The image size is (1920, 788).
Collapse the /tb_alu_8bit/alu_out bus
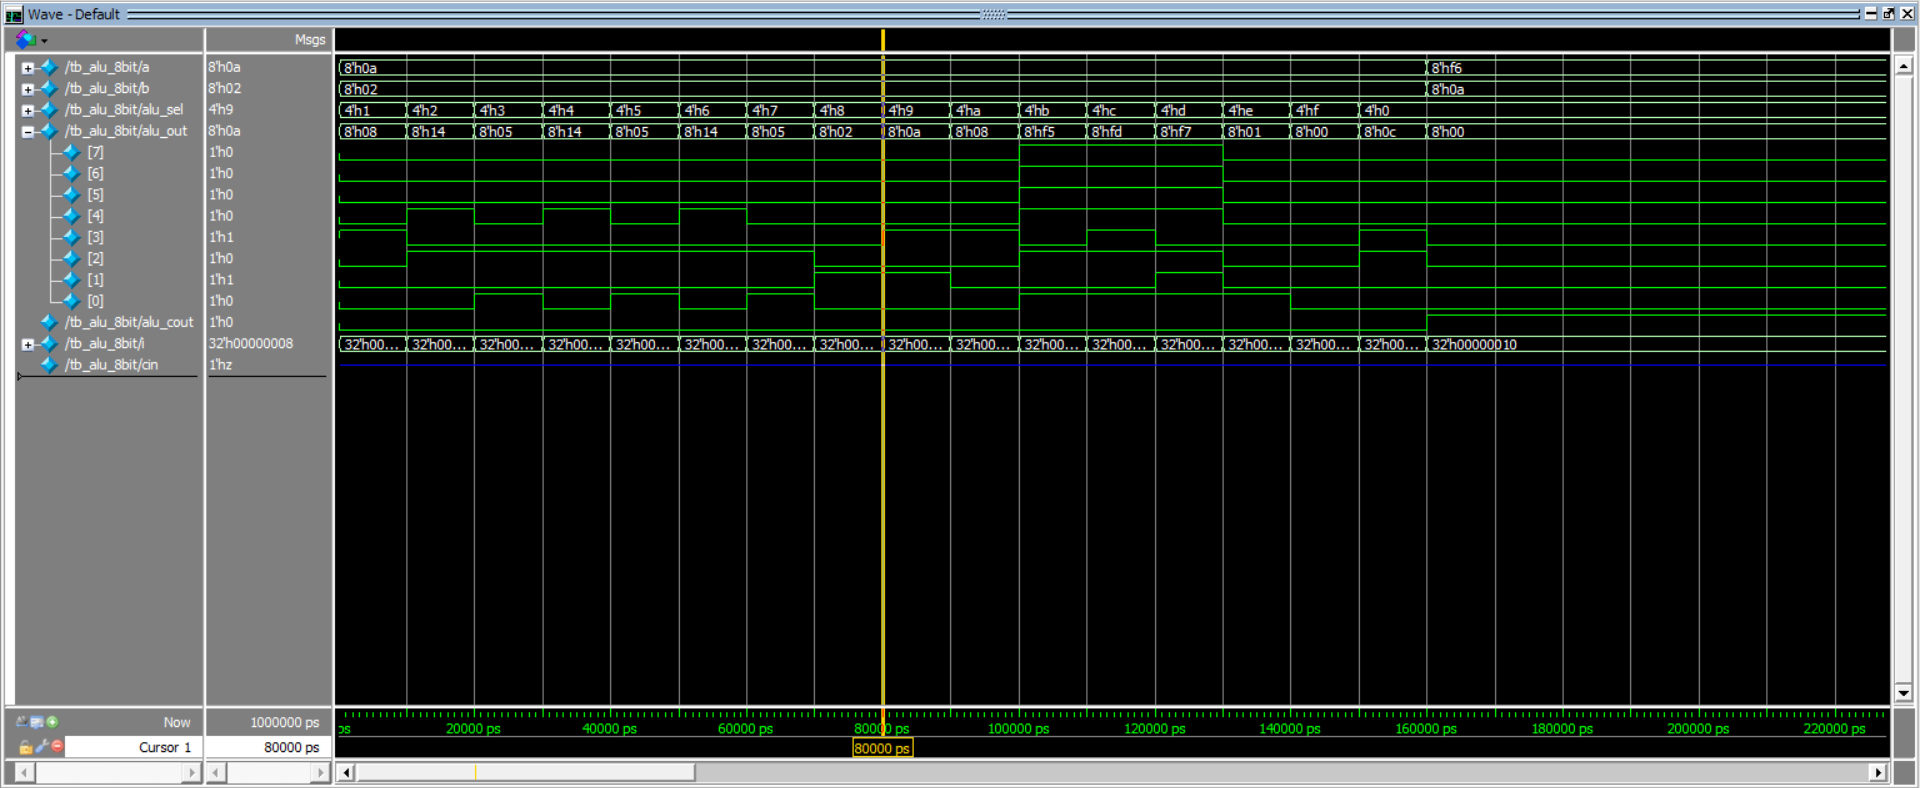tap(28, 131)
